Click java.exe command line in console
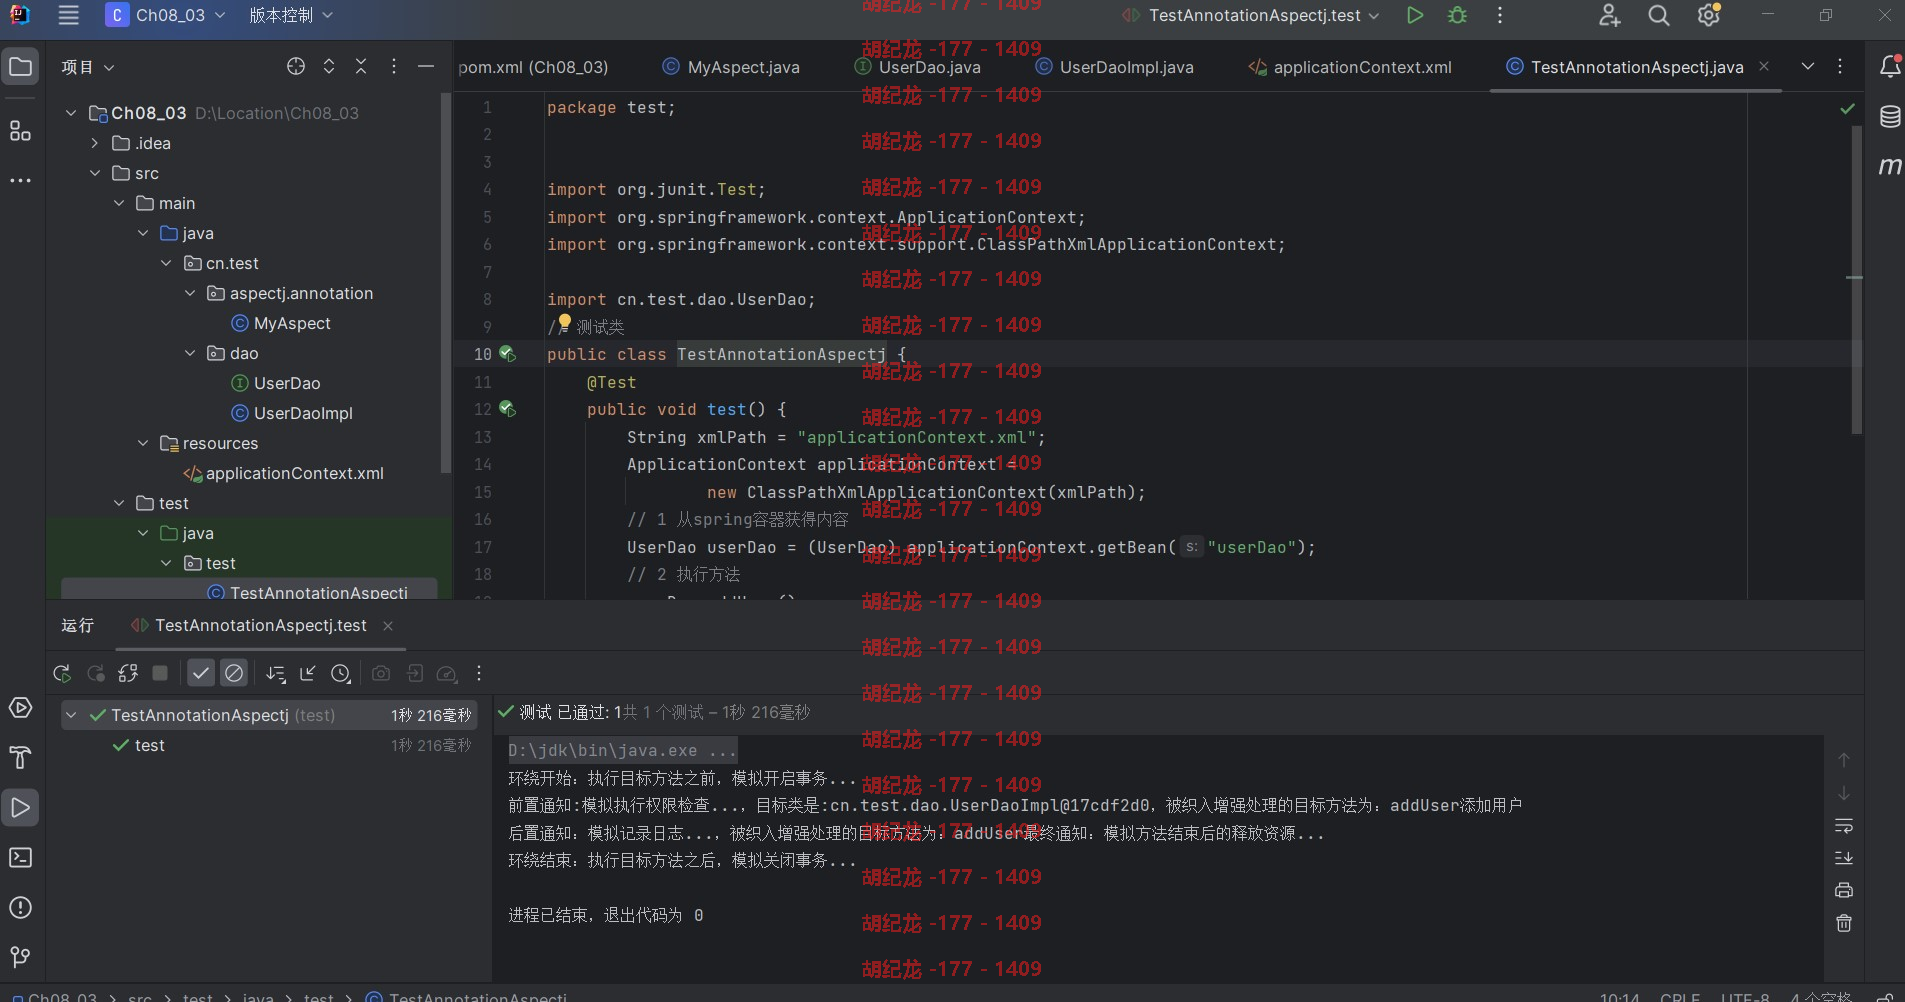The image size is (1905, 1002). [x=622, y=750]
